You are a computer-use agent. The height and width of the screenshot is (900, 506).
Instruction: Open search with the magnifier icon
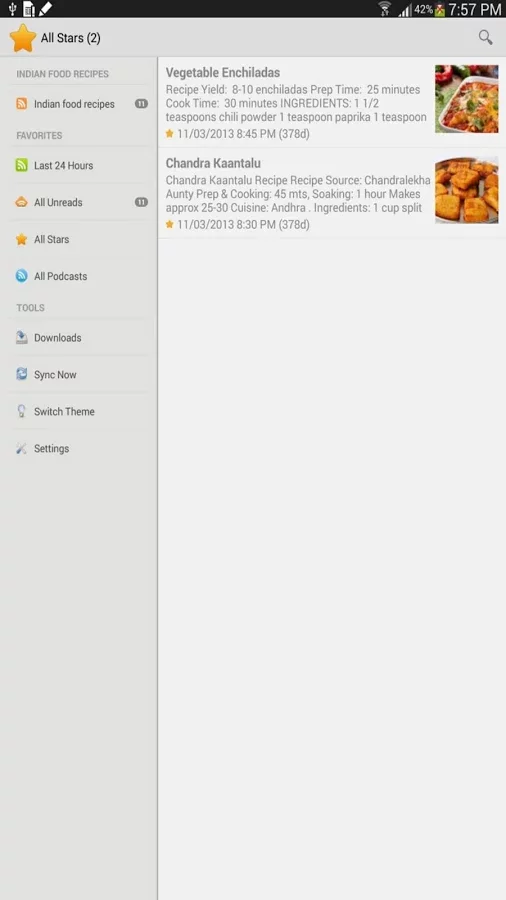[485, 38]
